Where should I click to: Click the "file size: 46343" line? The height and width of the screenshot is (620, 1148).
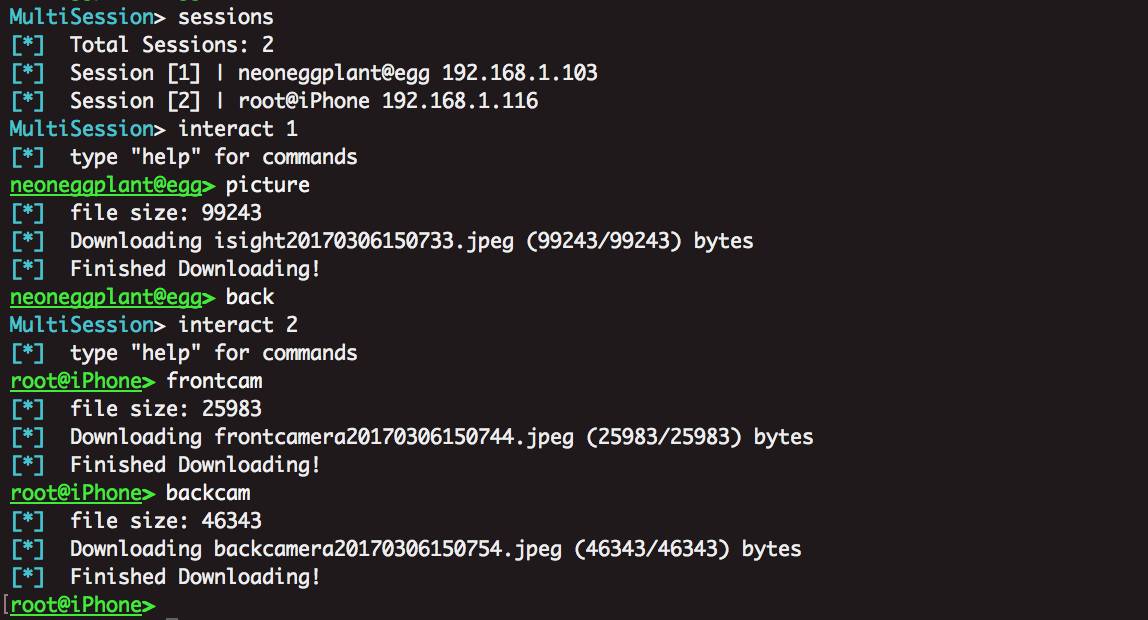coord(166,521)
